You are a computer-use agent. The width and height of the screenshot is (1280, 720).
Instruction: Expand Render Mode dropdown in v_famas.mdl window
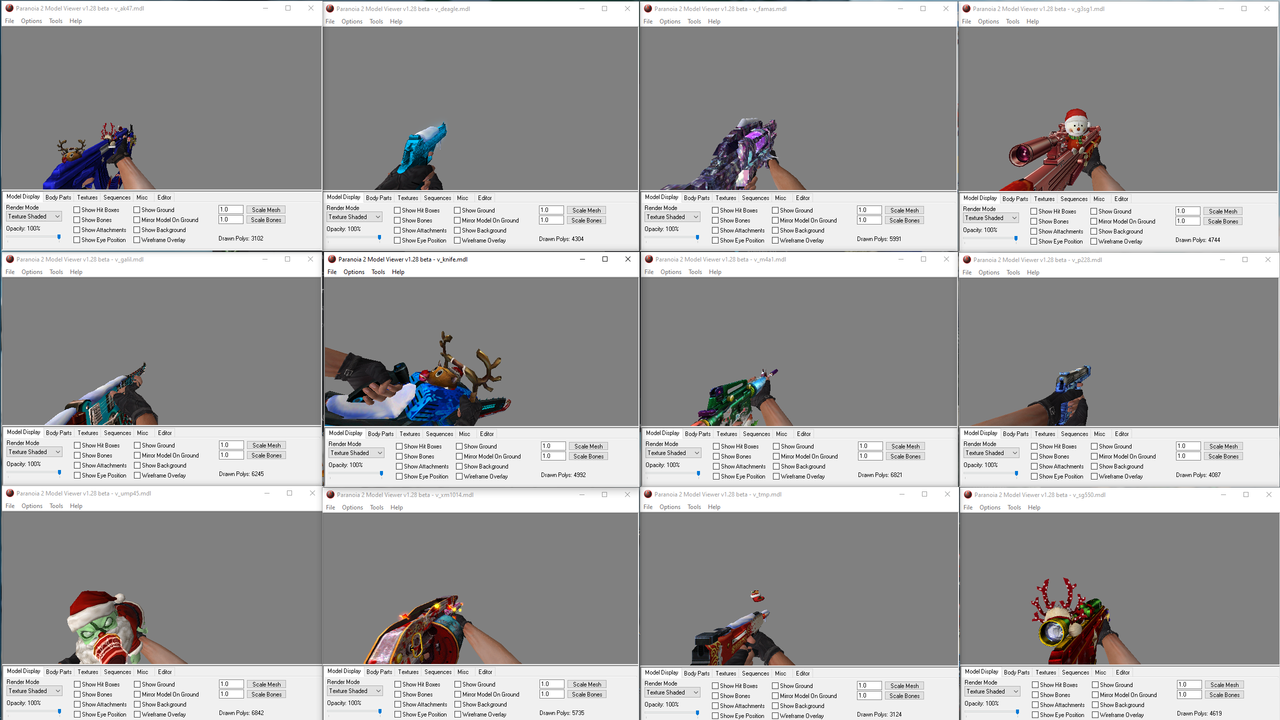[x=672, y=217]
